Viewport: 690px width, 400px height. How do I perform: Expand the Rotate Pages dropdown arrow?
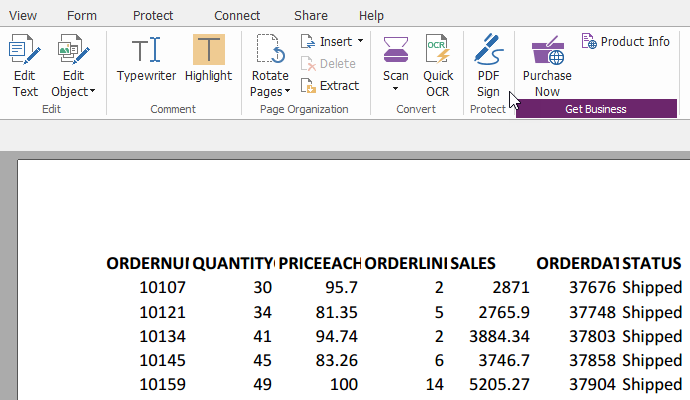pos(287,92)
